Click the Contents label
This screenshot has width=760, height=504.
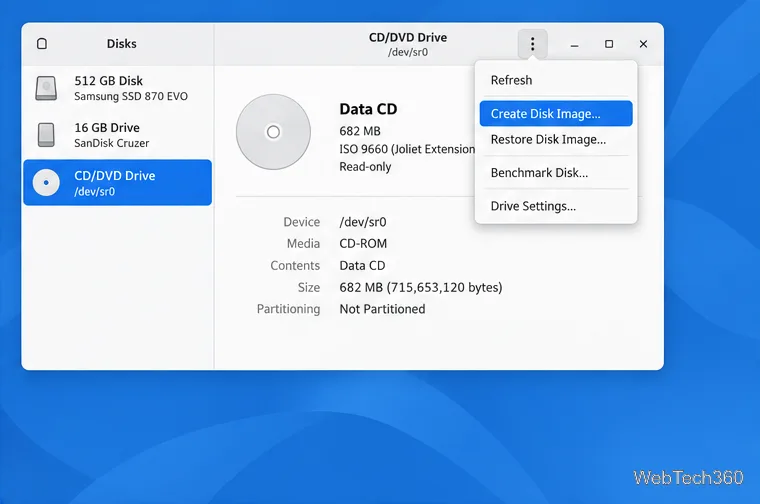pyautogui.click(x=295, y=266)
